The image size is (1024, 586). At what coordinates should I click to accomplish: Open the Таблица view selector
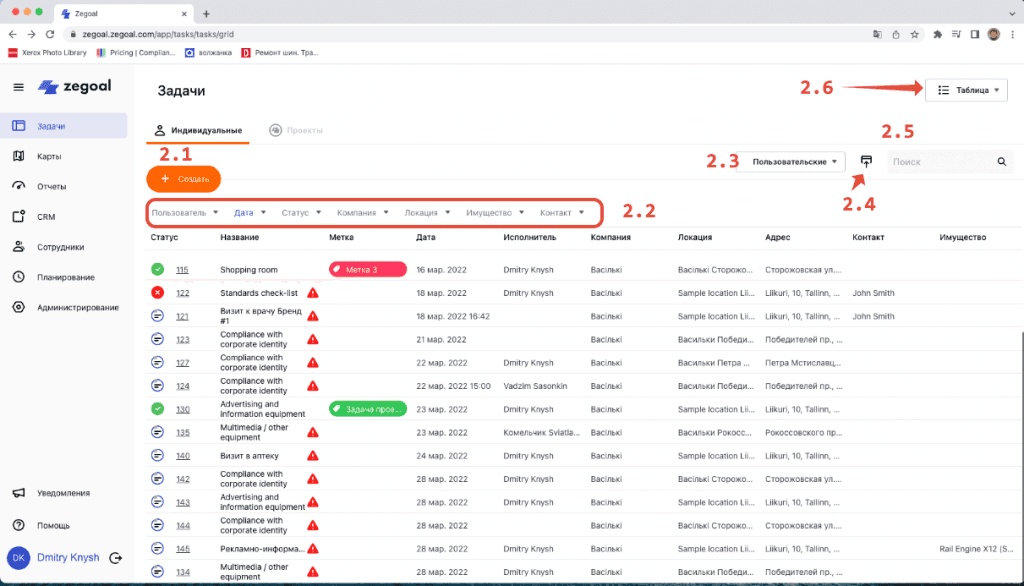click(x=967, y=90)
